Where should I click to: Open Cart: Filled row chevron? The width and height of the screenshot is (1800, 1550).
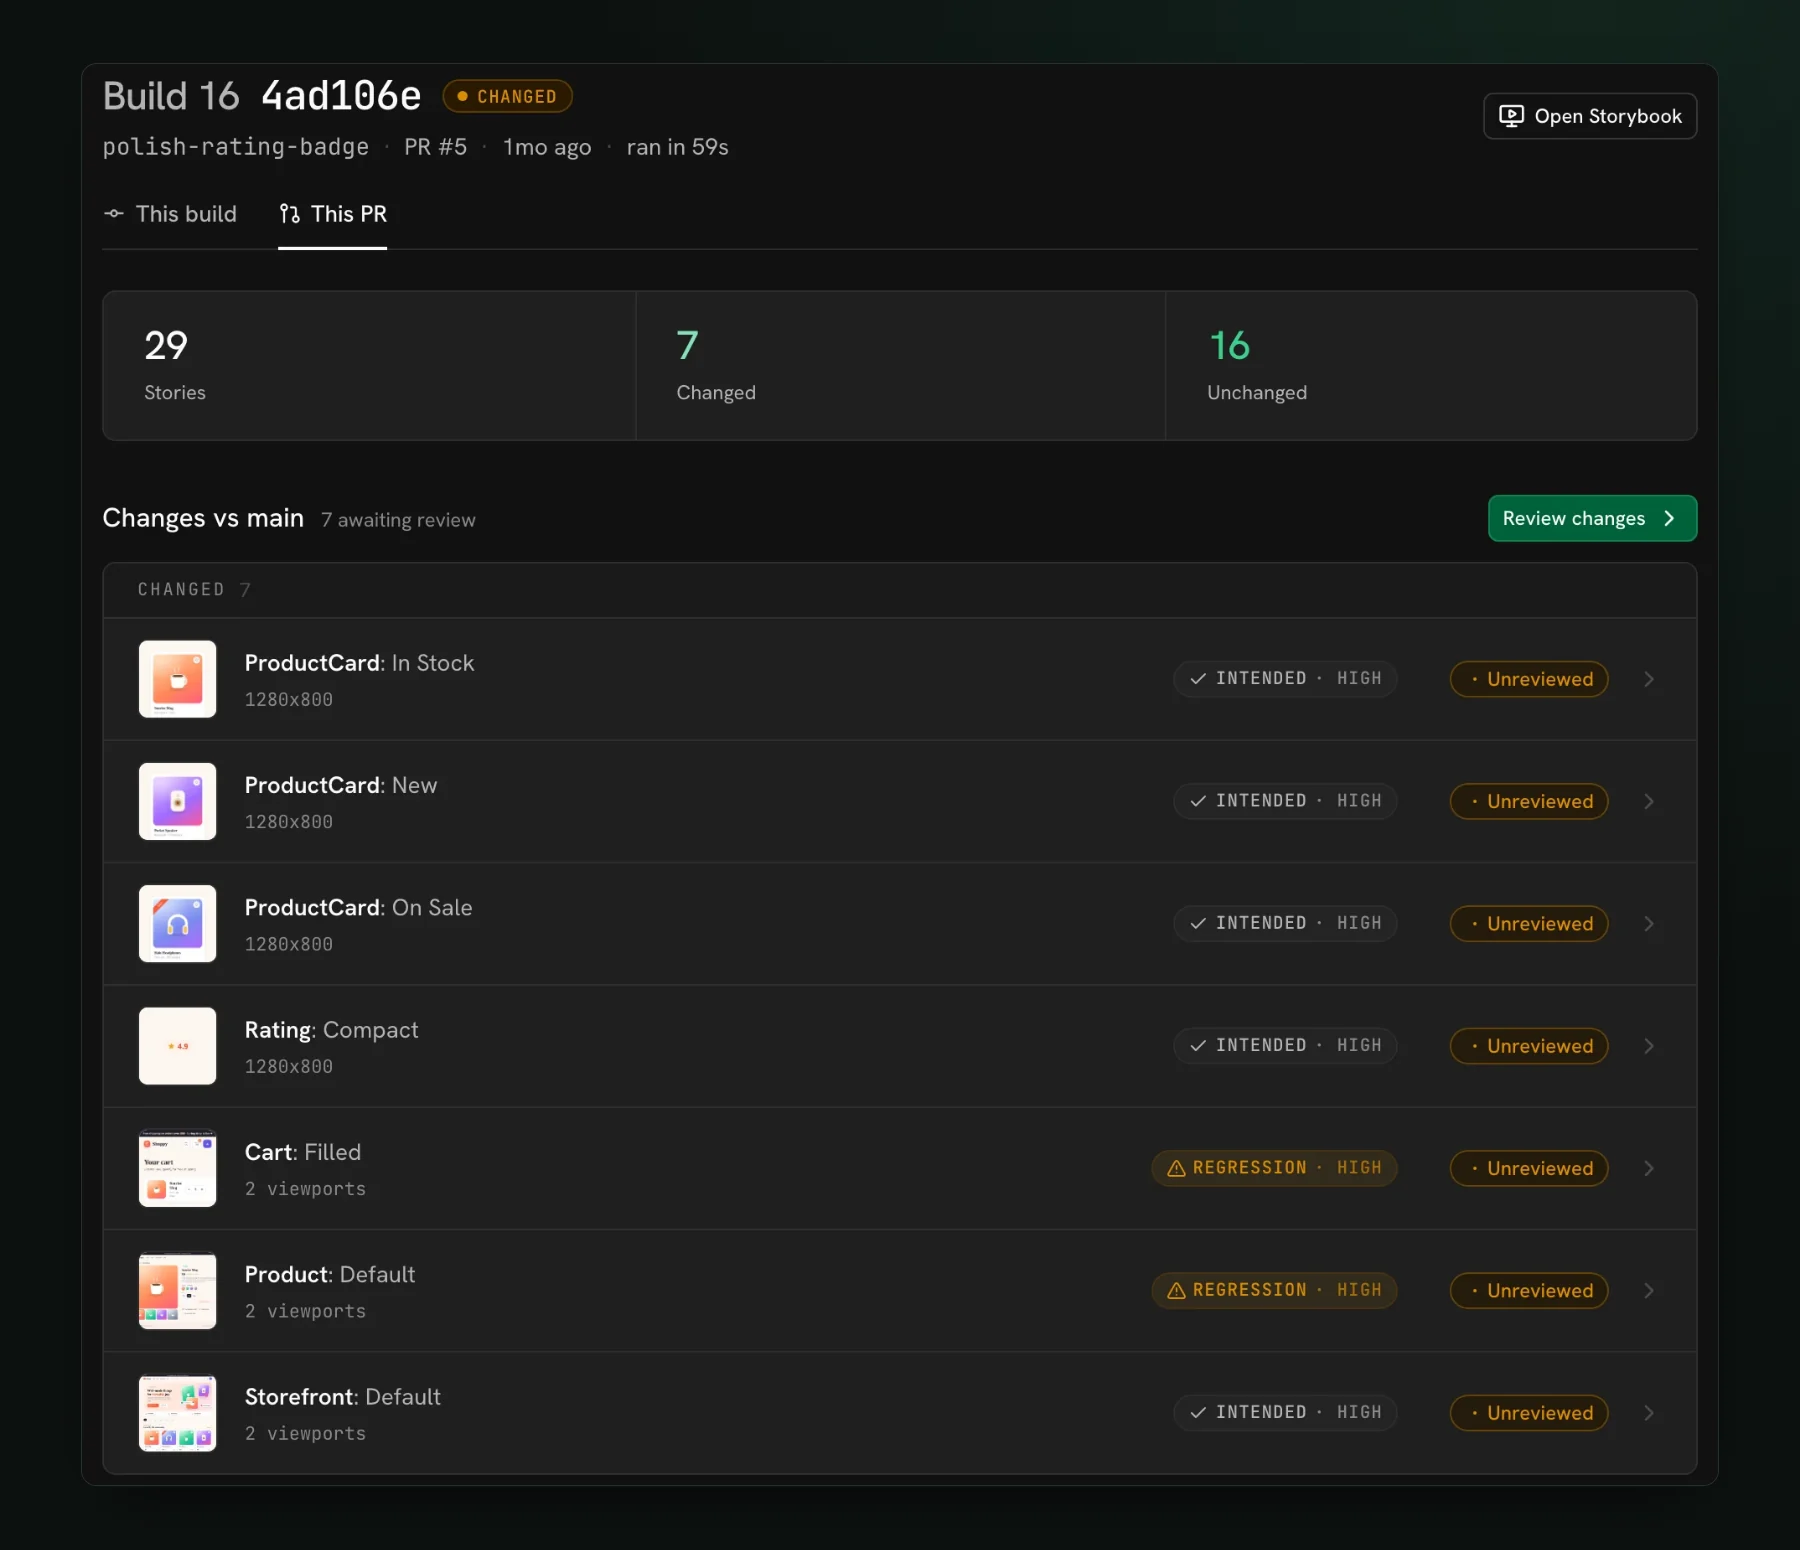(1649, 1168)
